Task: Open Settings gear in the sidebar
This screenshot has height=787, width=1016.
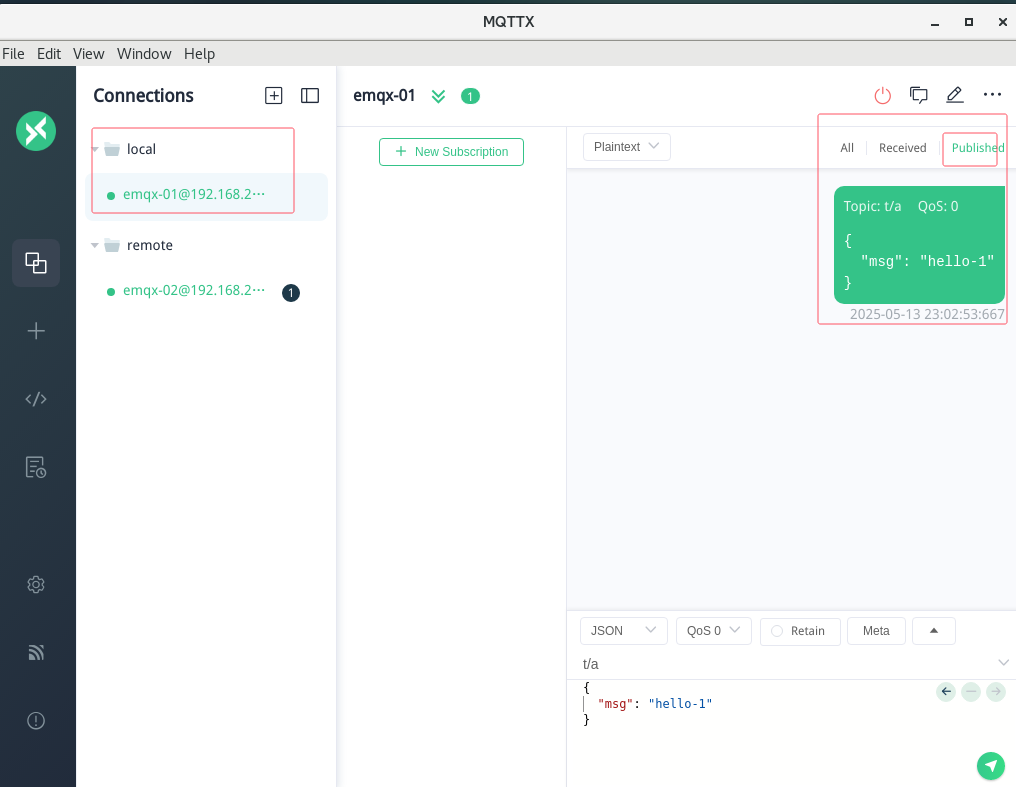Action: (x=36, y=584)
